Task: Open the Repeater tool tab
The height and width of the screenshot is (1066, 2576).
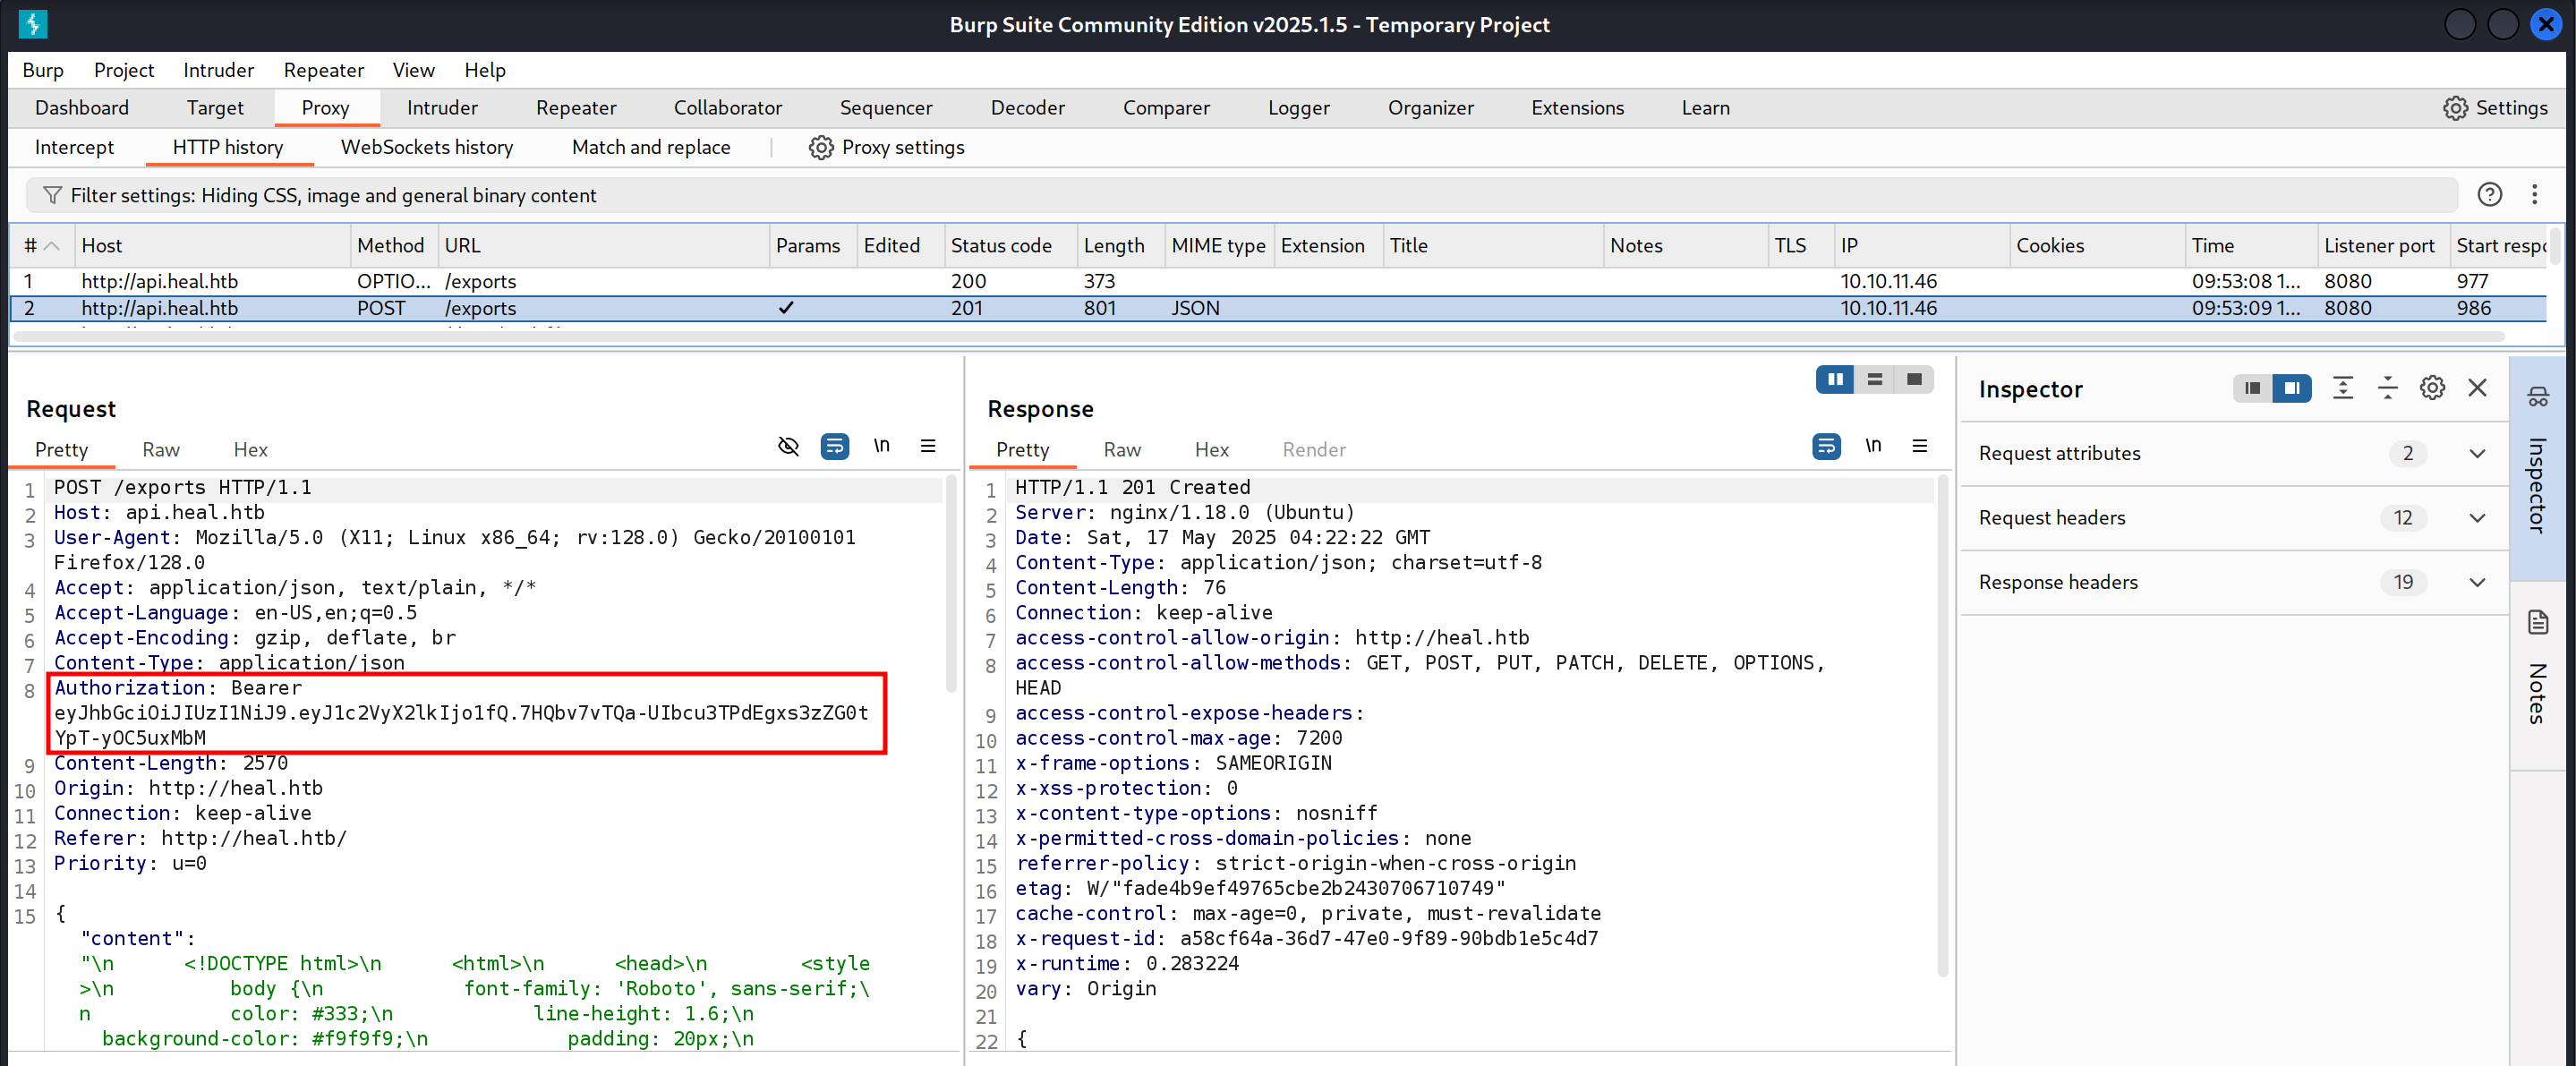Action: (575, 108)
